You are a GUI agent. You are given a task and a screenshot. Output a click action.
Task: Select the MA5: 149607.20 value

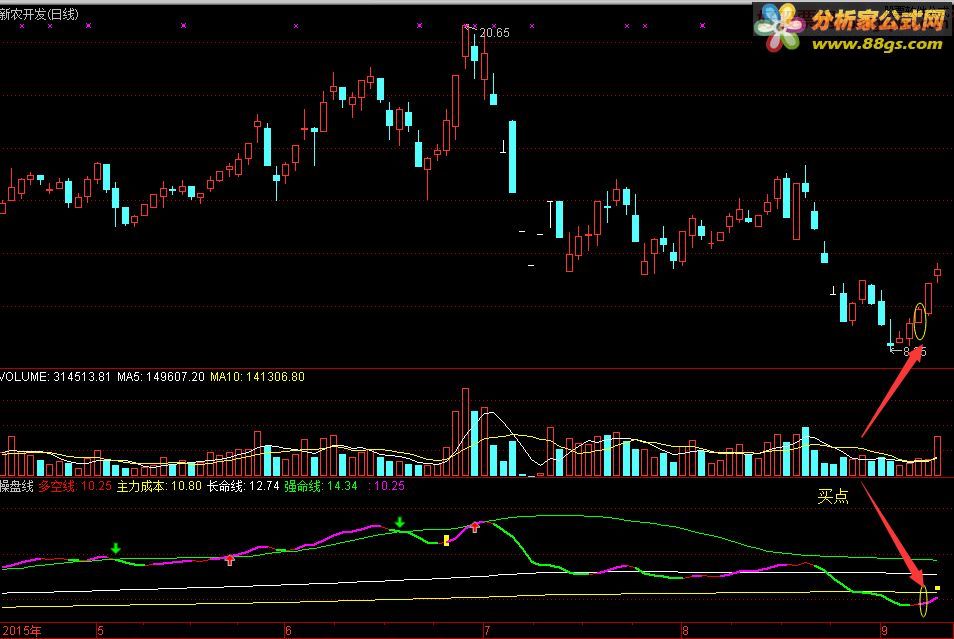[x=161, y=377]
